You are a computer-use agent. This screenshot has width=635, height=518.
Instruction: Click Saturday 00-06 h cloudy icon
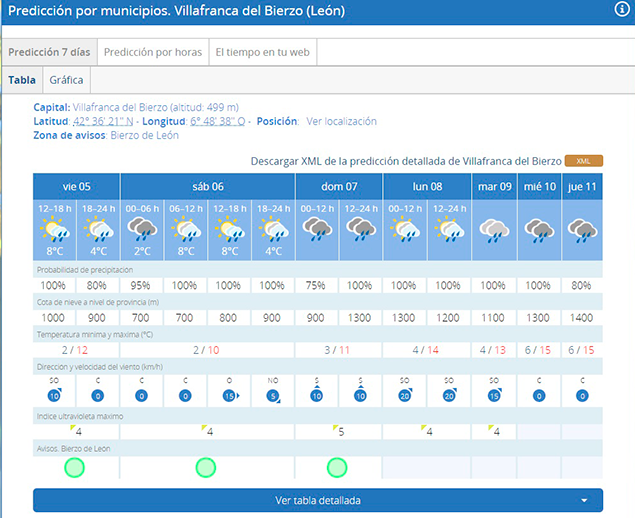point(142,231)
